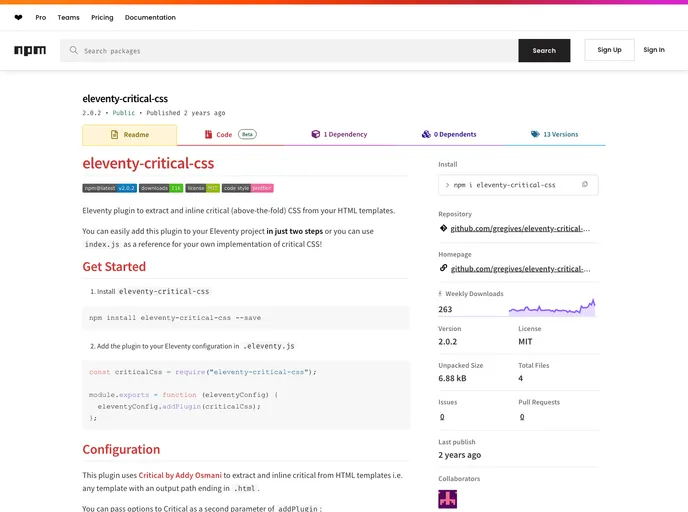Open the Teams menu item

(68, 18)
